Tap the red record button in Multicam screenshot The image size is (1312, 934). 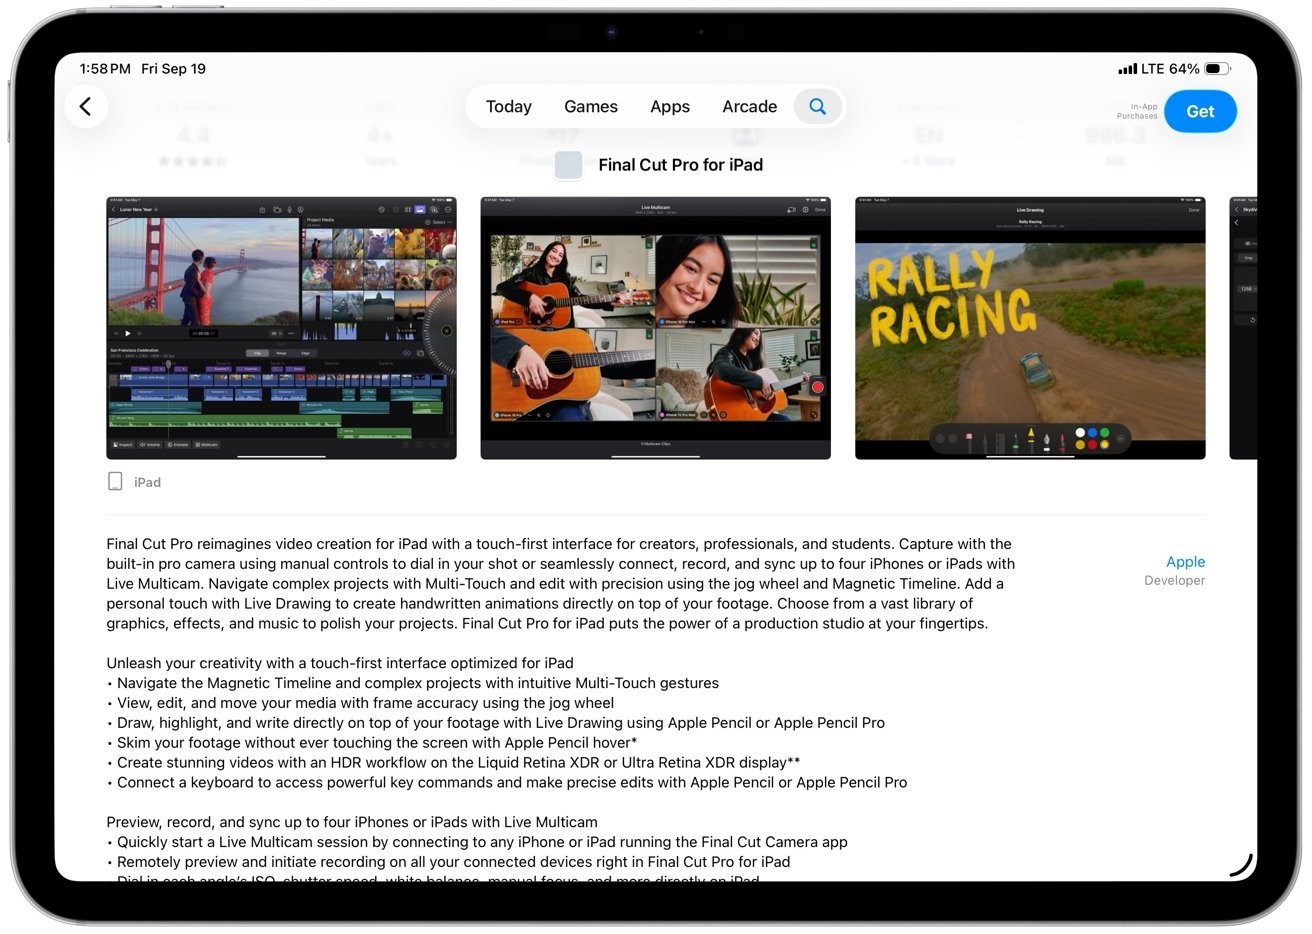point(816,387)
